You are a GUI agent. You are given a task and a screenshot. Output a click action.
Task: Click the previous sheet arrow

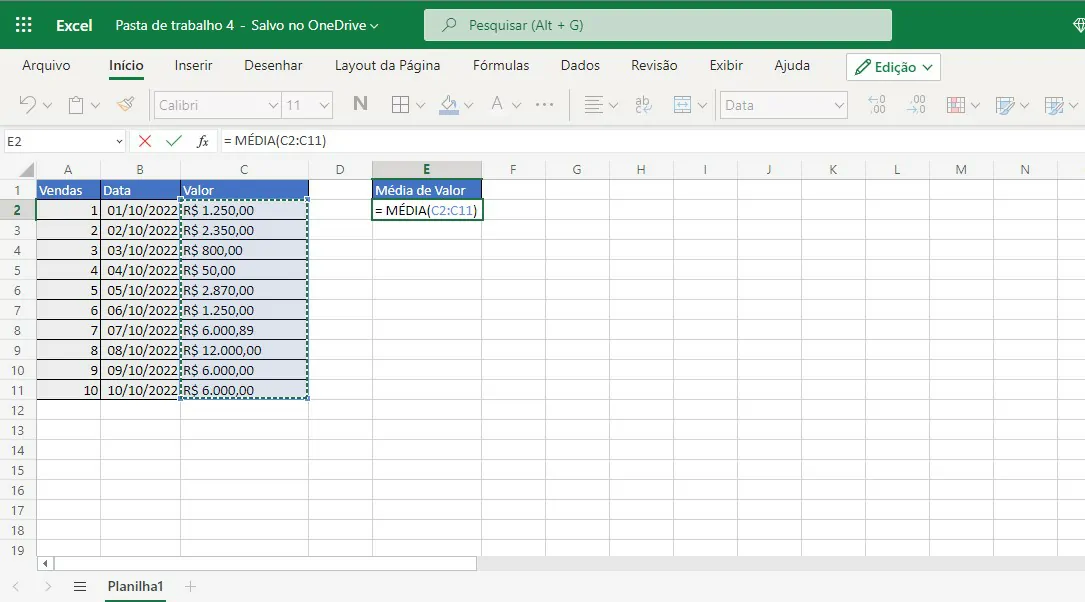16,587
